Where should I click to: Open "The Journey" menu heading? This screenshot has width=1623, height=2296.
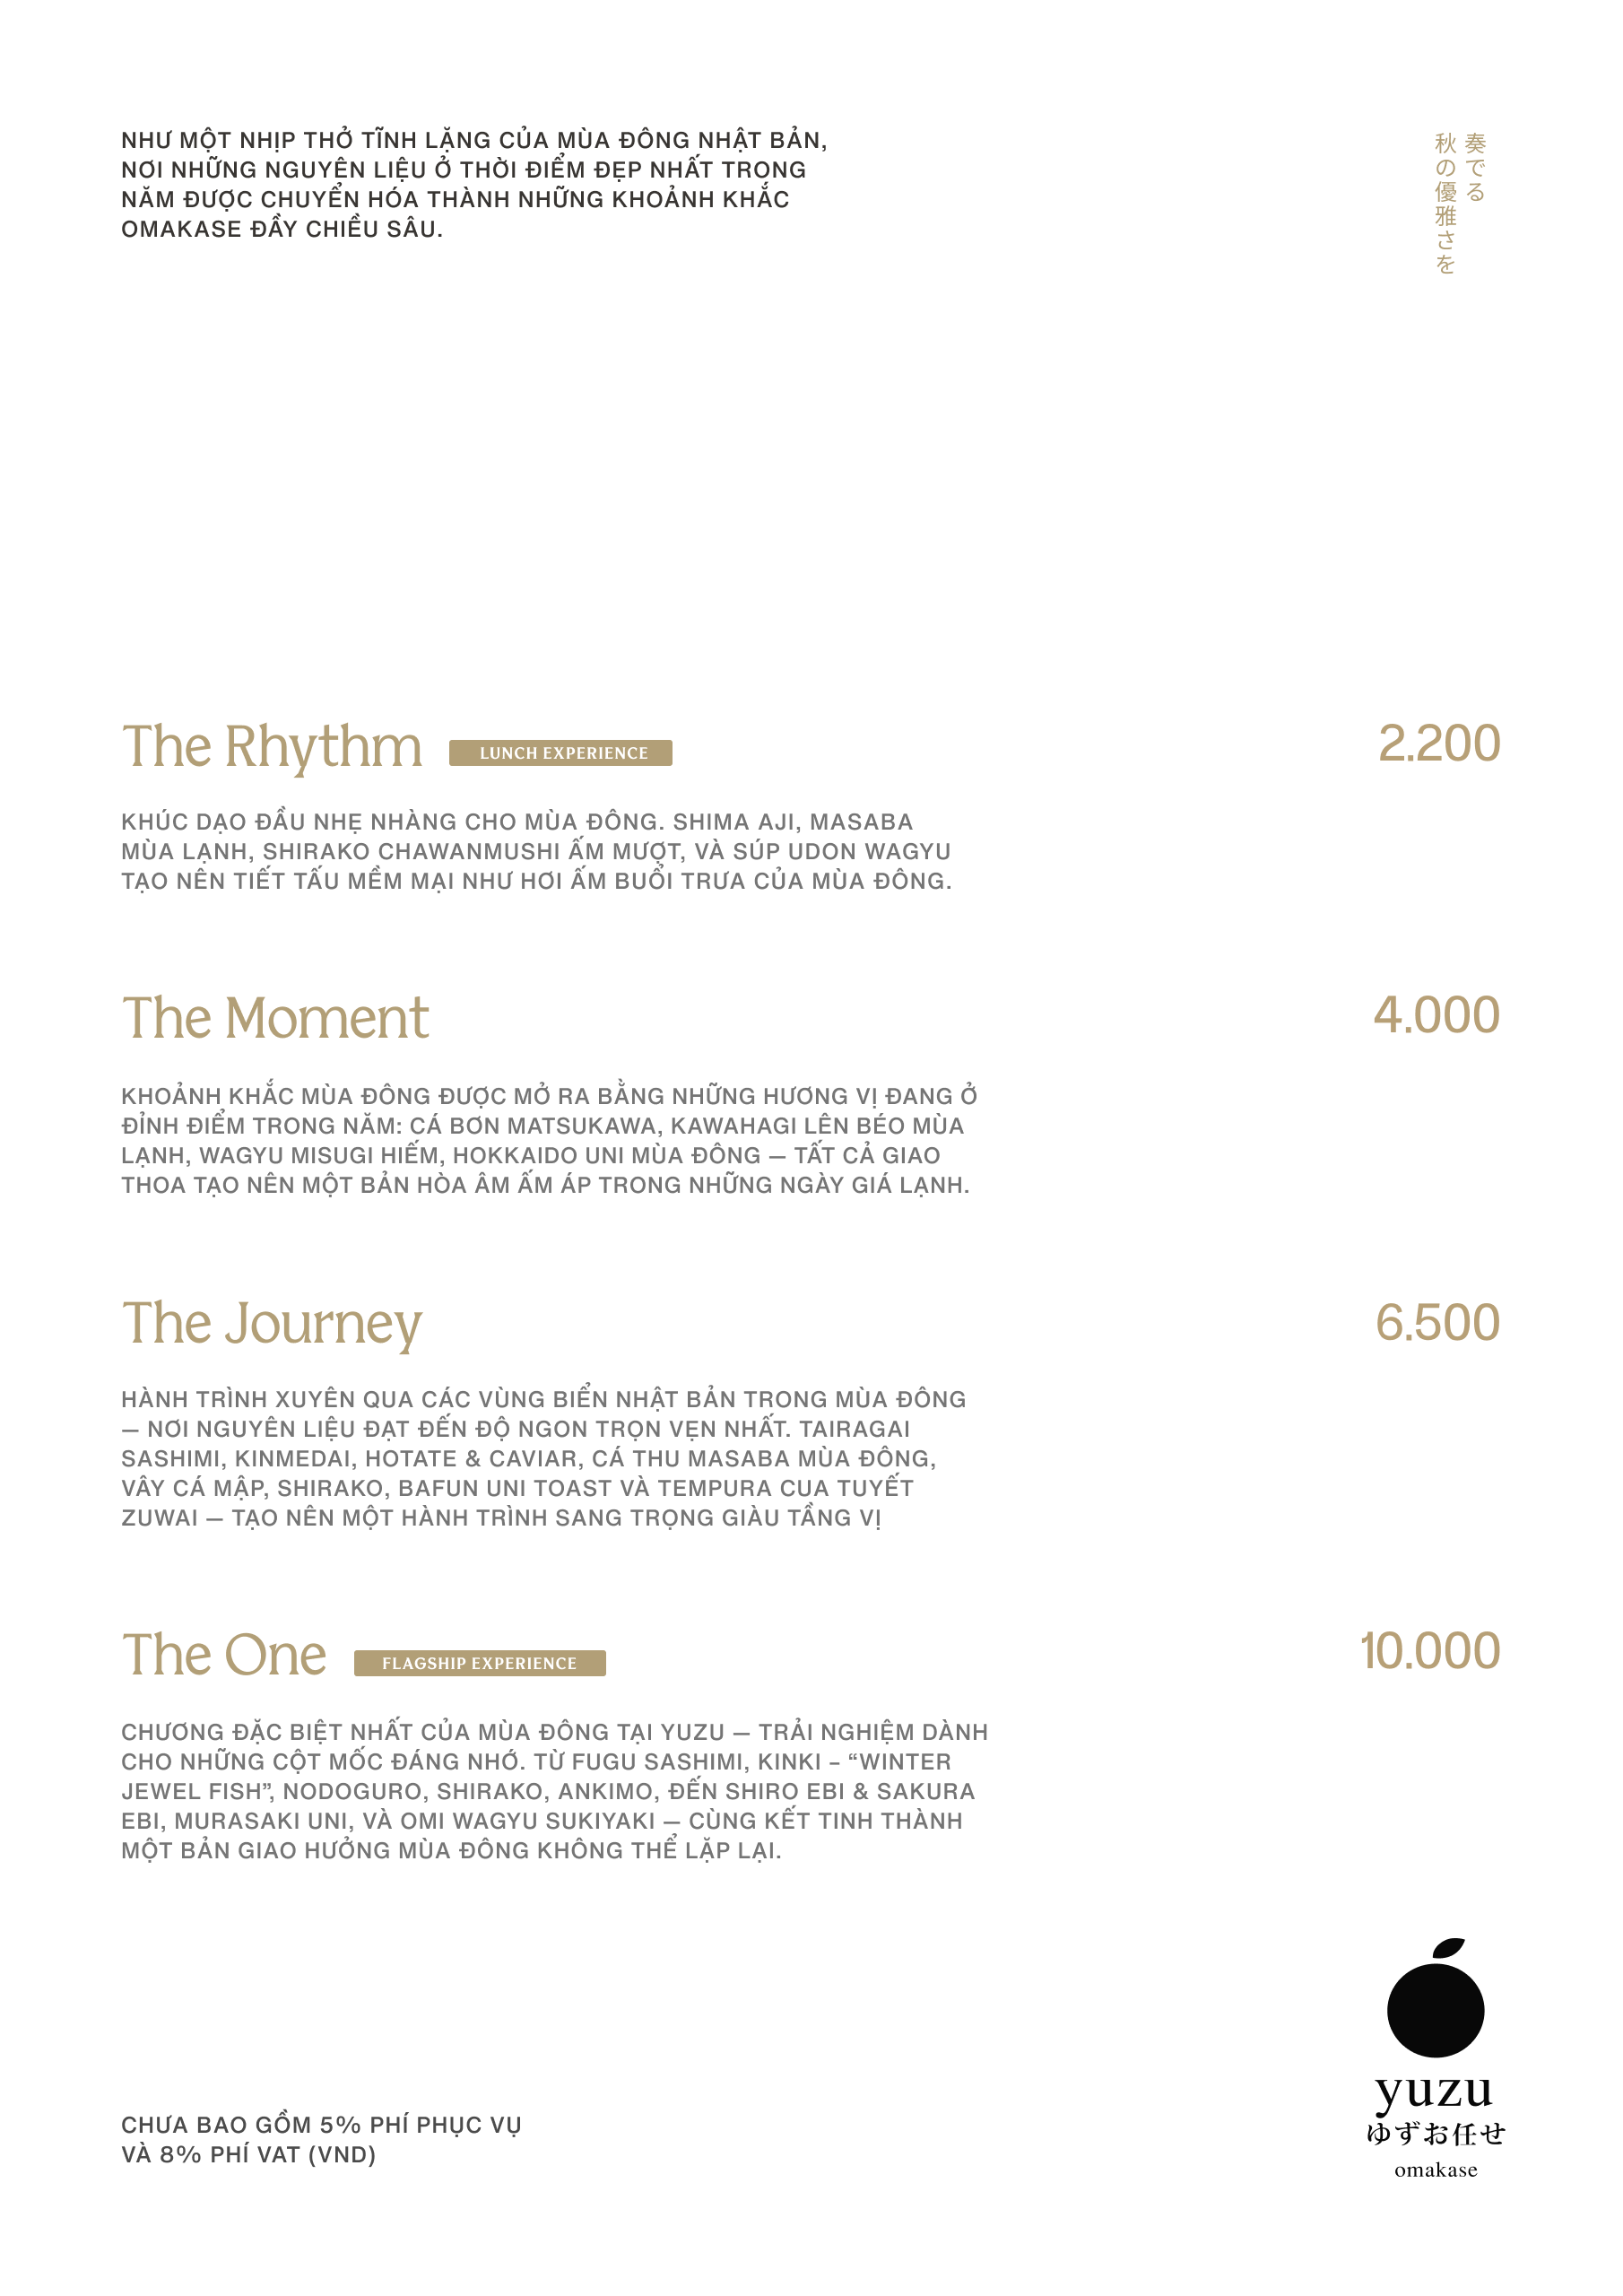[x=272, y=1324]
